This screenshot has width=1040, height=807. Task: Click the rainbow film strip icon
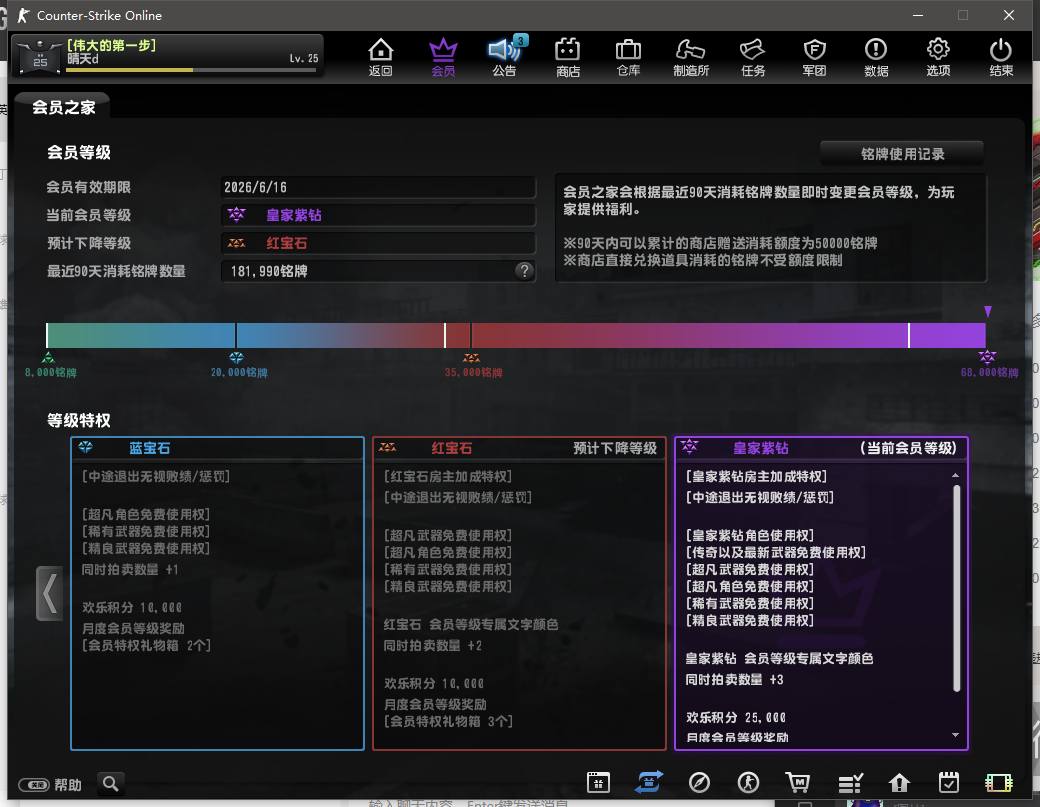coord(999,783)
